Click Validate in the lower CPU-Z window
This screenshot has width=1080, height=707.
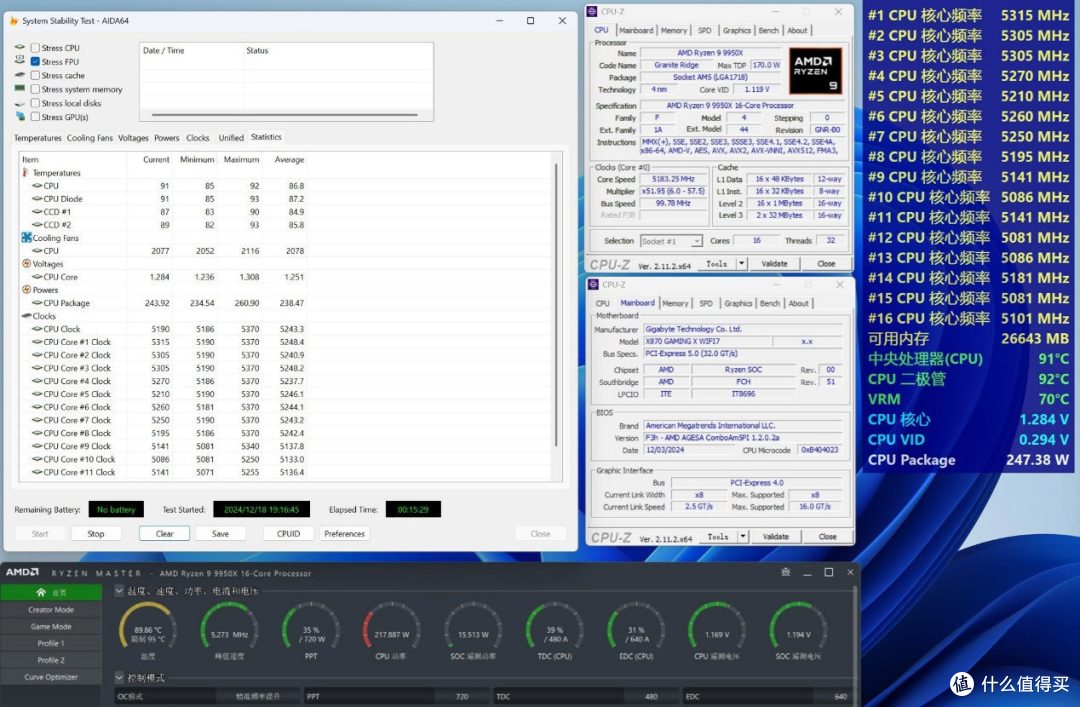(x=776, y=537)
